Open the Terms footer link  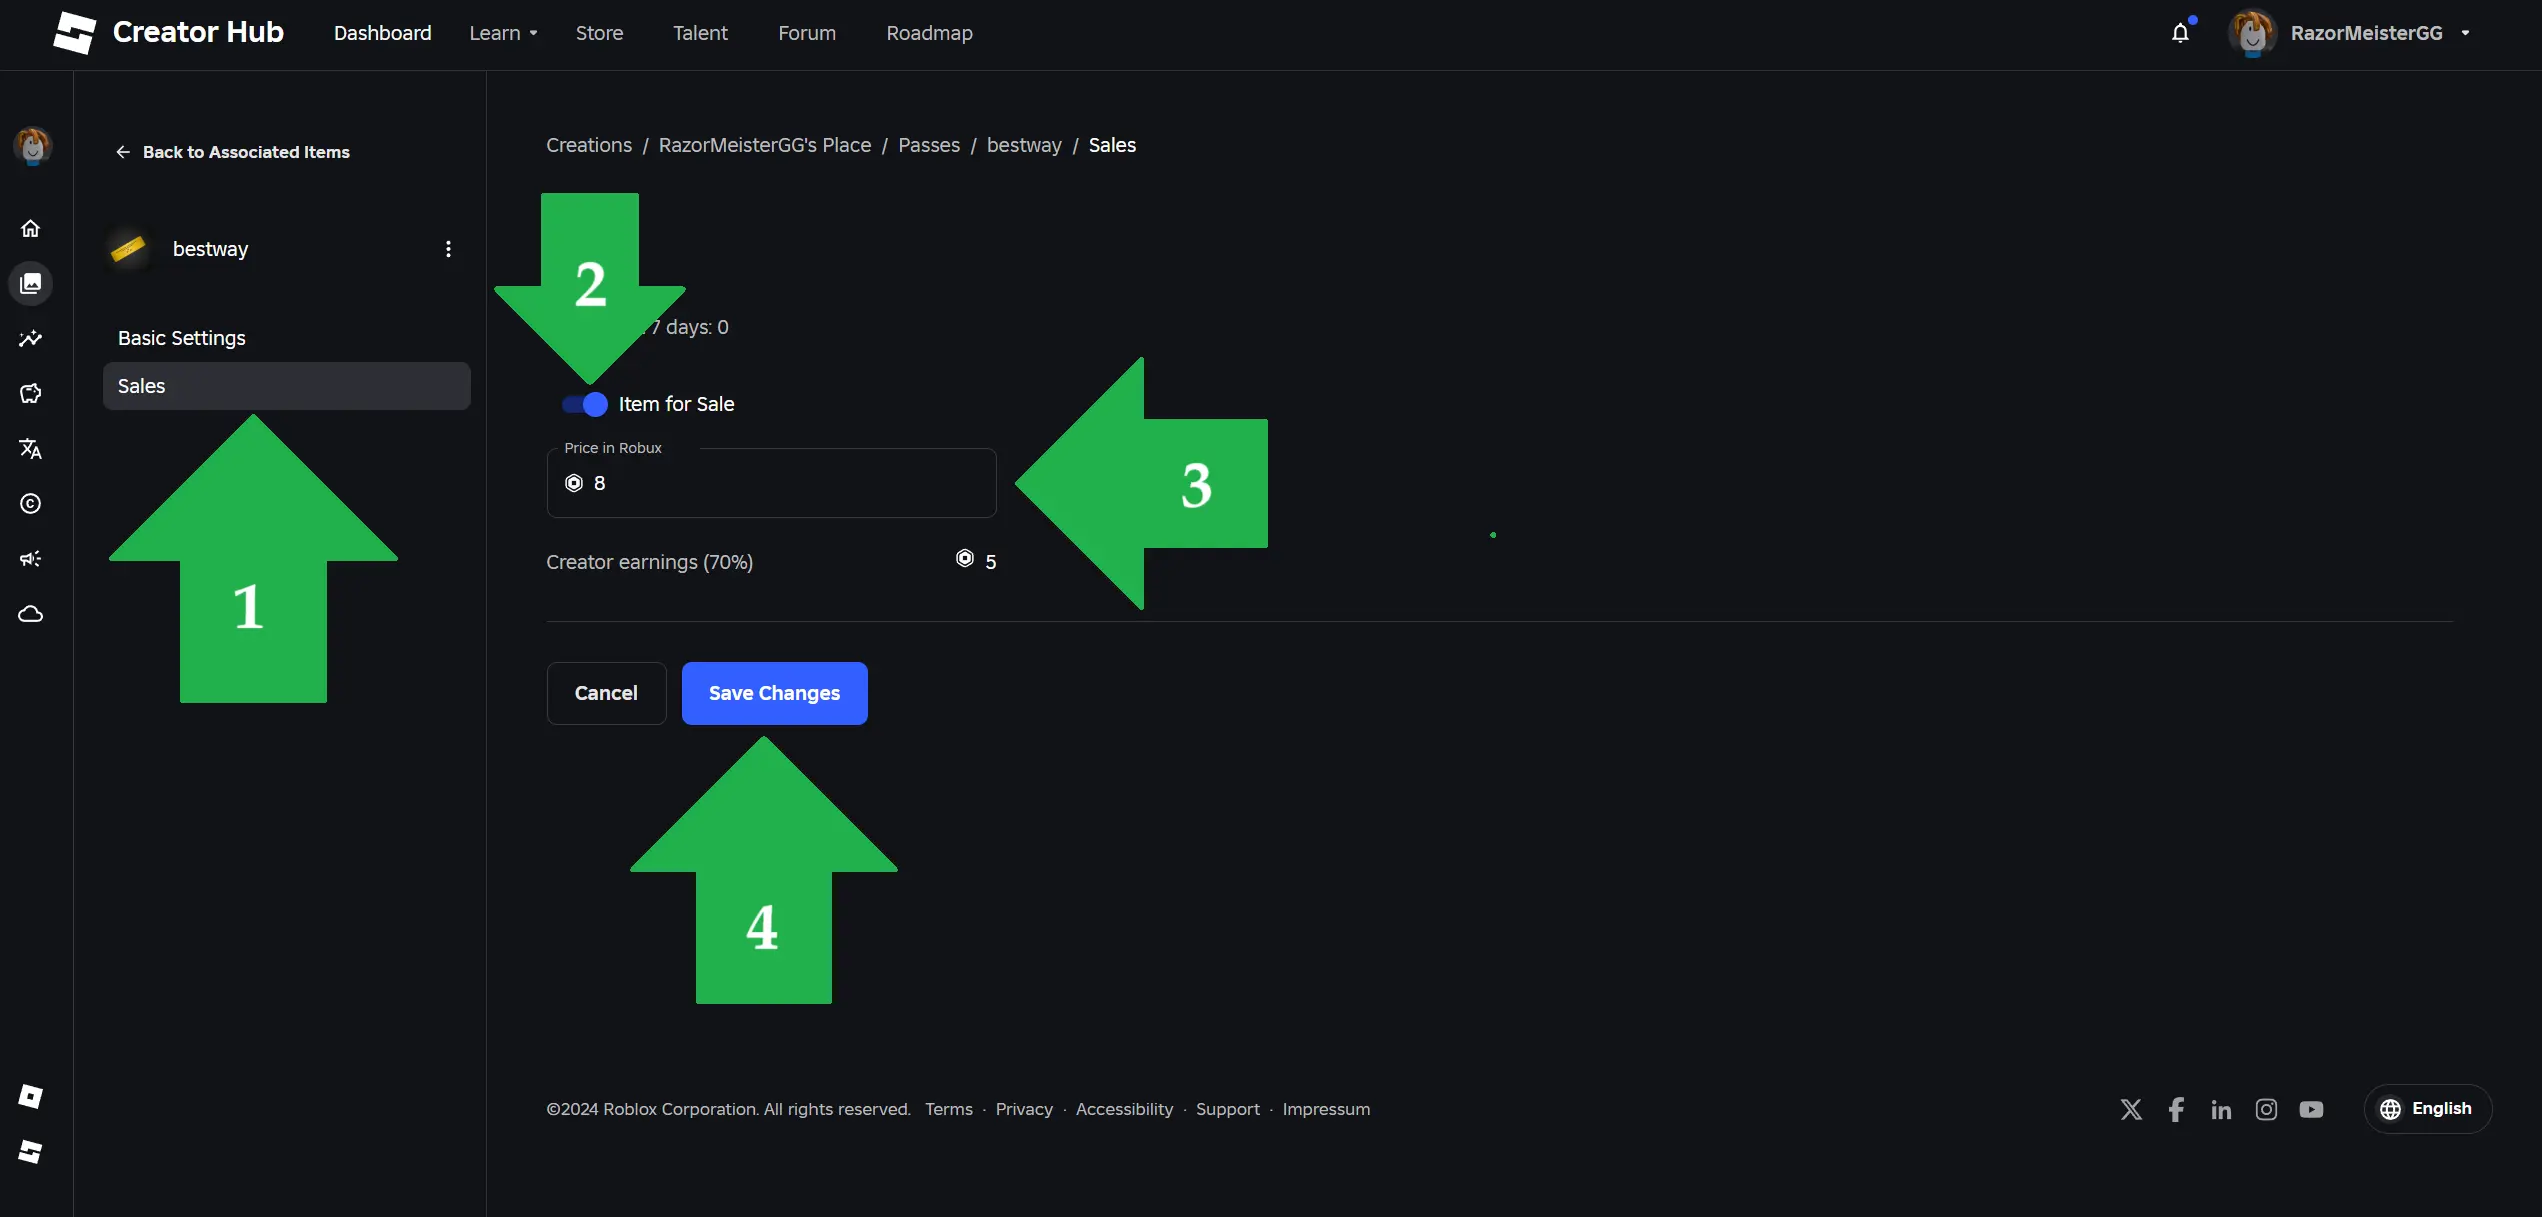[949, 1109]
